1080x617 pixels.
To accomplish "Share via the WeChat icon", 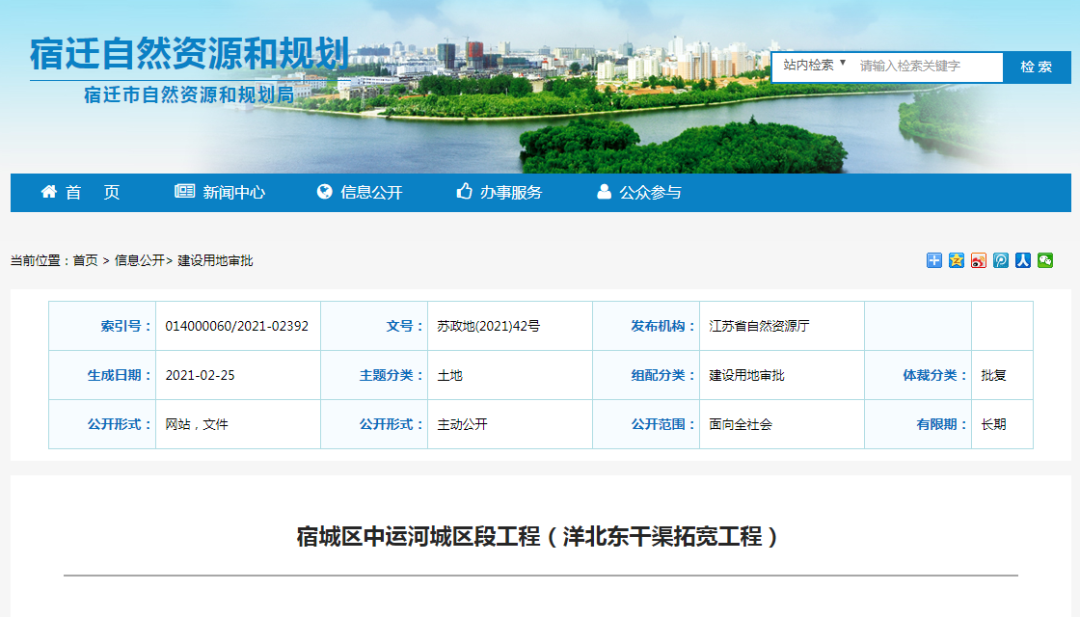I will pos(1045,260).
